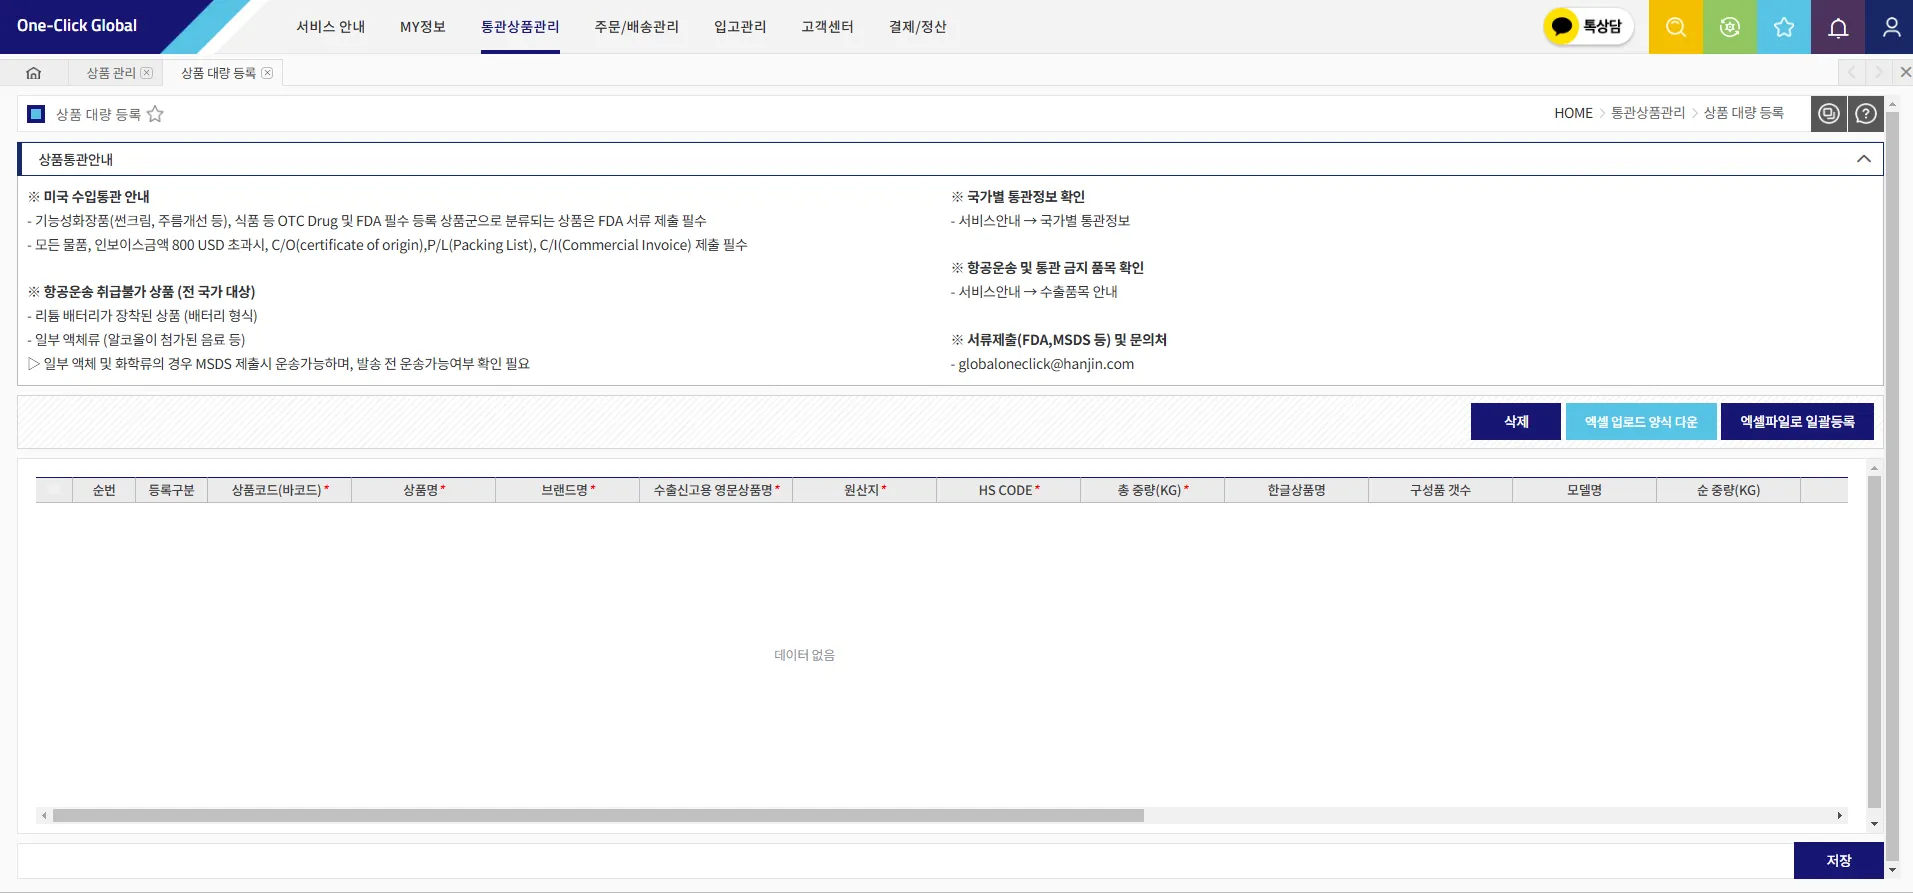The width and height of the screenshot is (1913, 893).
Task: Open the notification bell icon
Action: pos(1838,27)
